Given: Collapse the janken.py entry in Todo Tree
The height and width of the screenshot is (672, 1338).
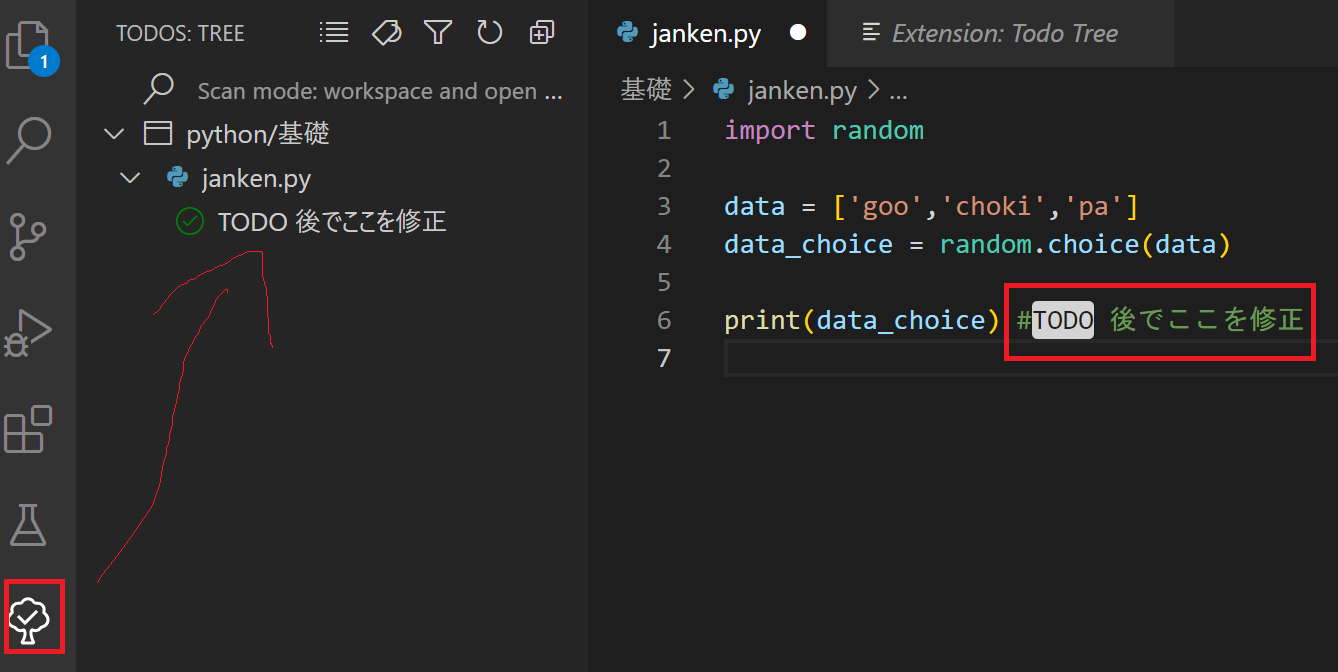Looking at the screenshot, I should point(129,177).
